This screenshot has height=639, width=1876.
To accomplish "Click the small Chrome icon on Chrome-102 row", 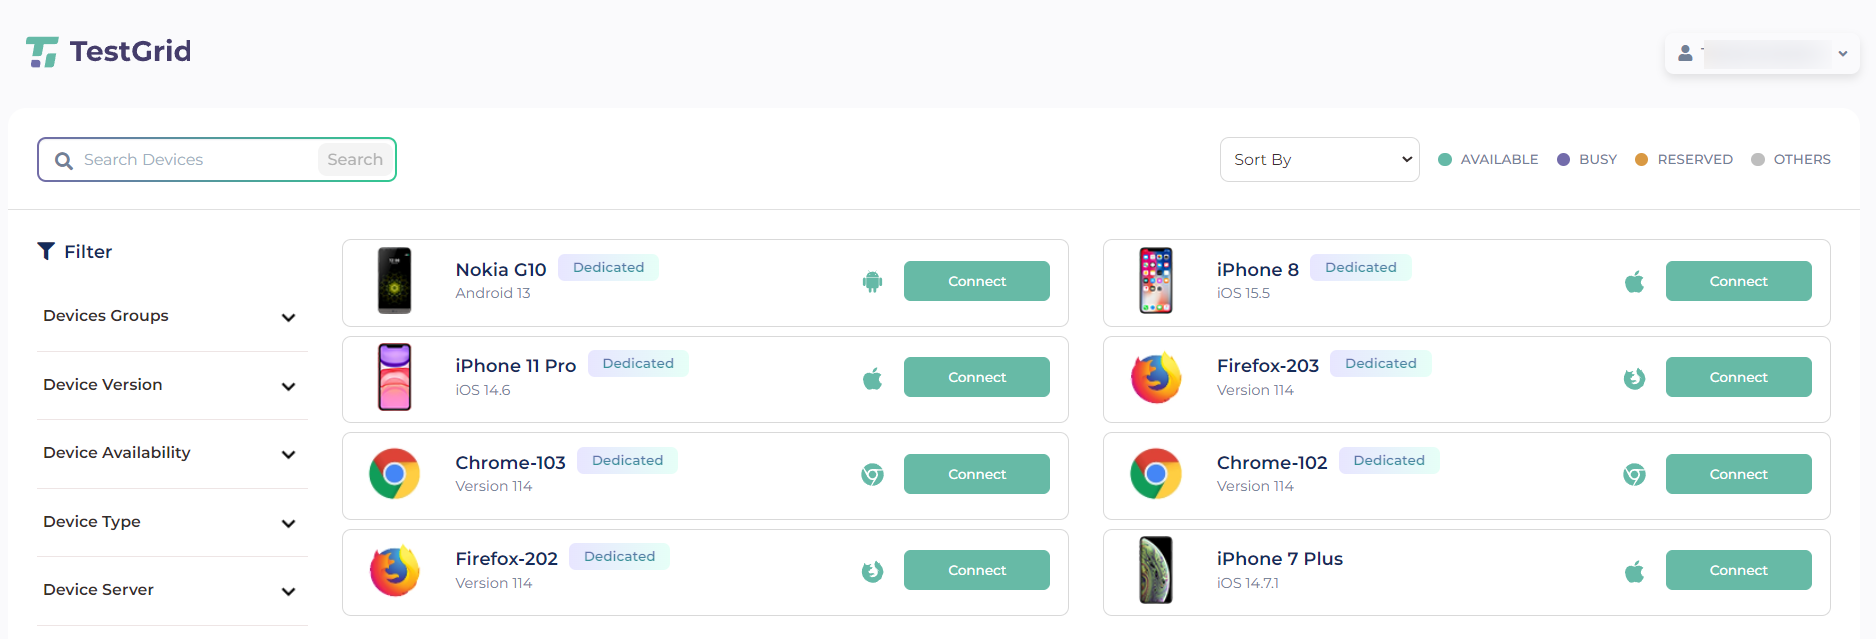I will (1634, 475).
